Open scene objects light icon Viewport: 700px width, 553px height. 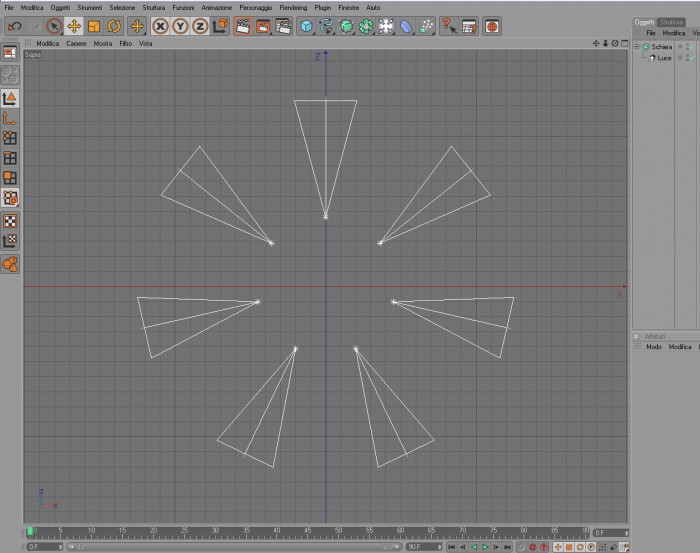click(x=386, y=26)
